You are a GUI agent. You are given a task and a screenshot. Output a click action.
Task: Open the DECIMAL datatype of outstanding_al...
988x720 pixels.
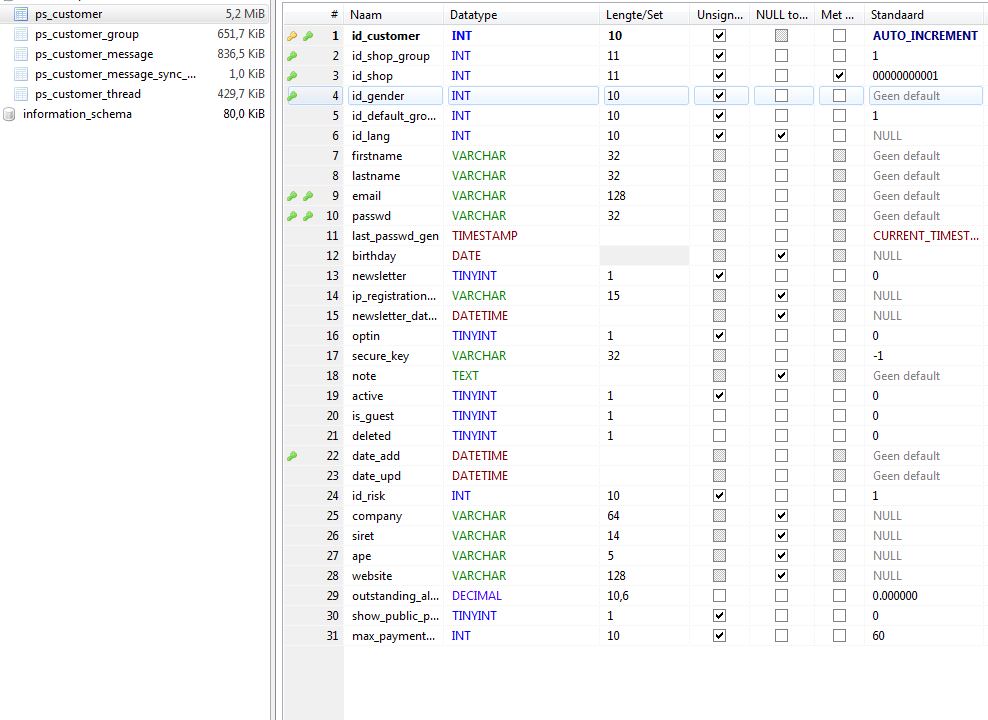tap(476, 596)
